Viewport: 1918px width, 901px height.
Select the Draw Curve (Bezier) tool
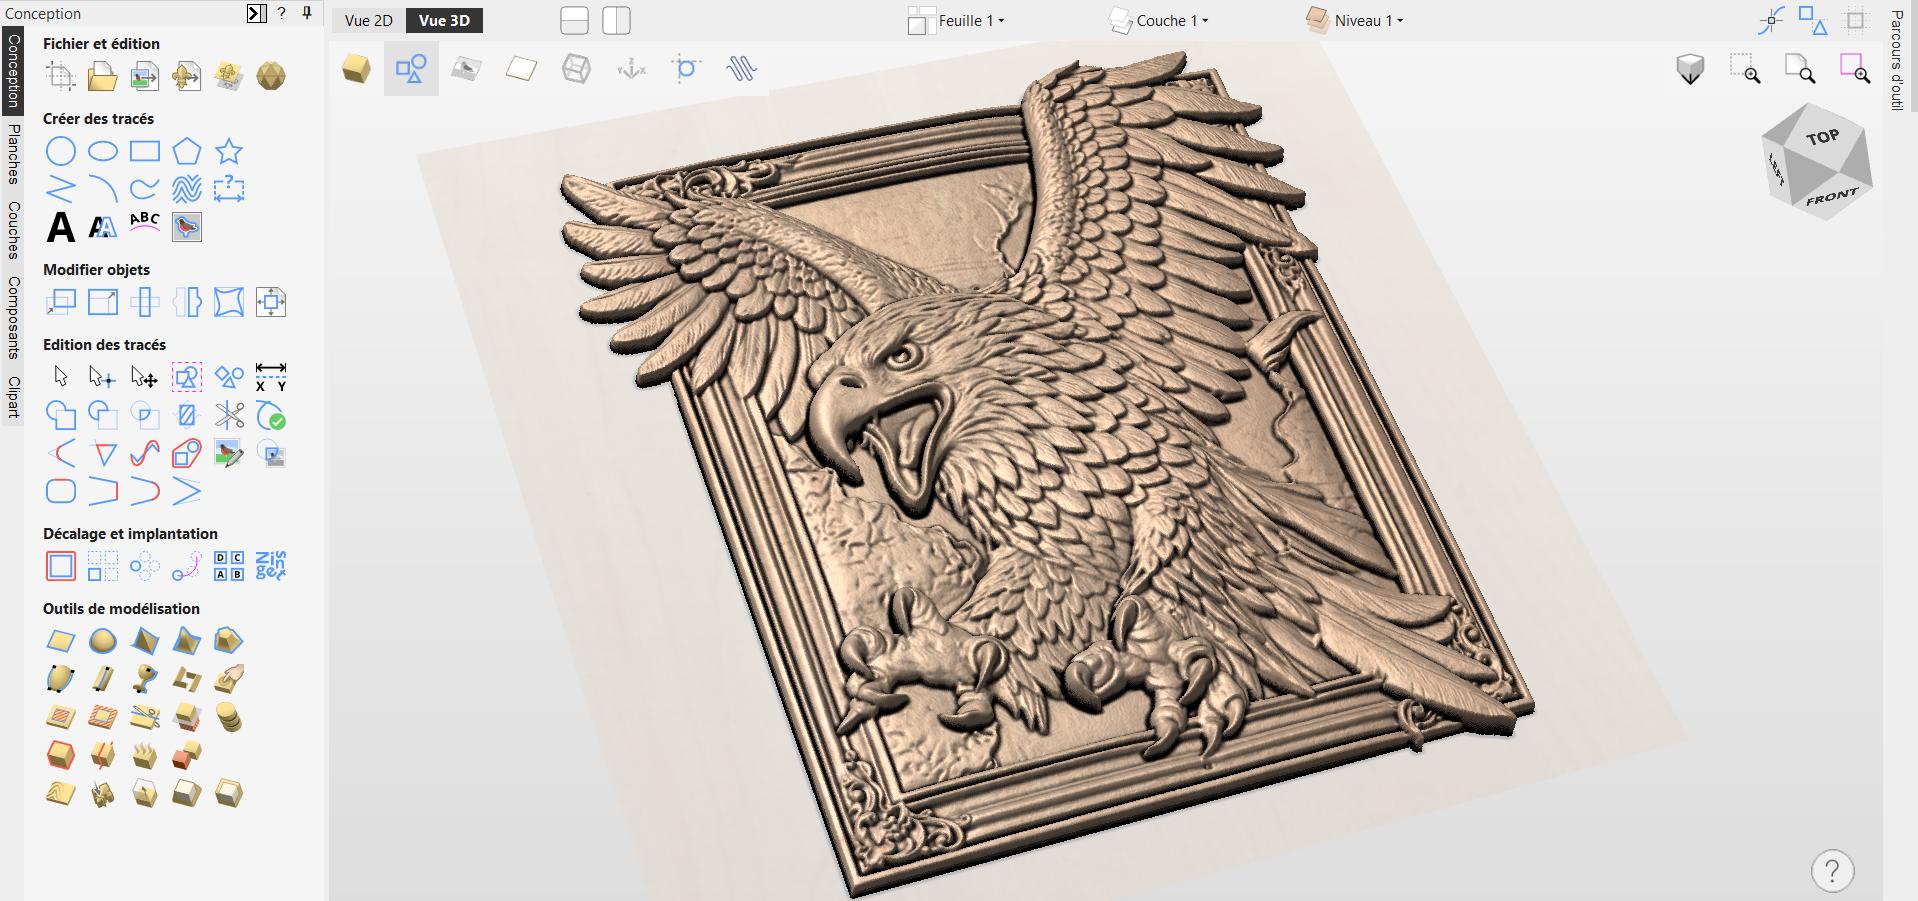click(x=145, y=189)
